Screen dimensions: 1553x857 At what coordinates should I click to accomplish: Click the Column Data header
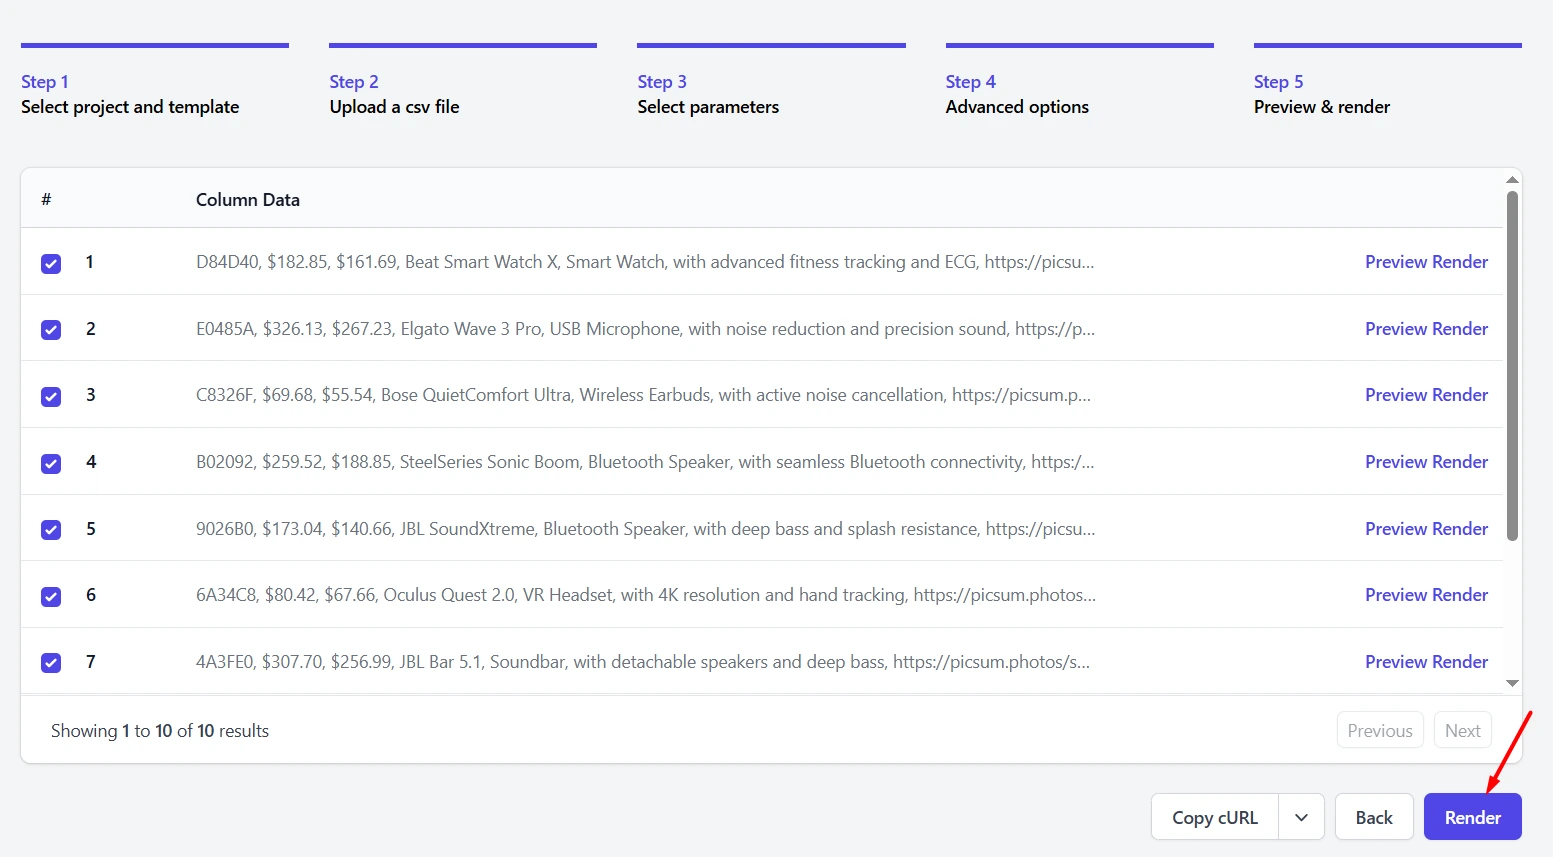click(248, 200)
